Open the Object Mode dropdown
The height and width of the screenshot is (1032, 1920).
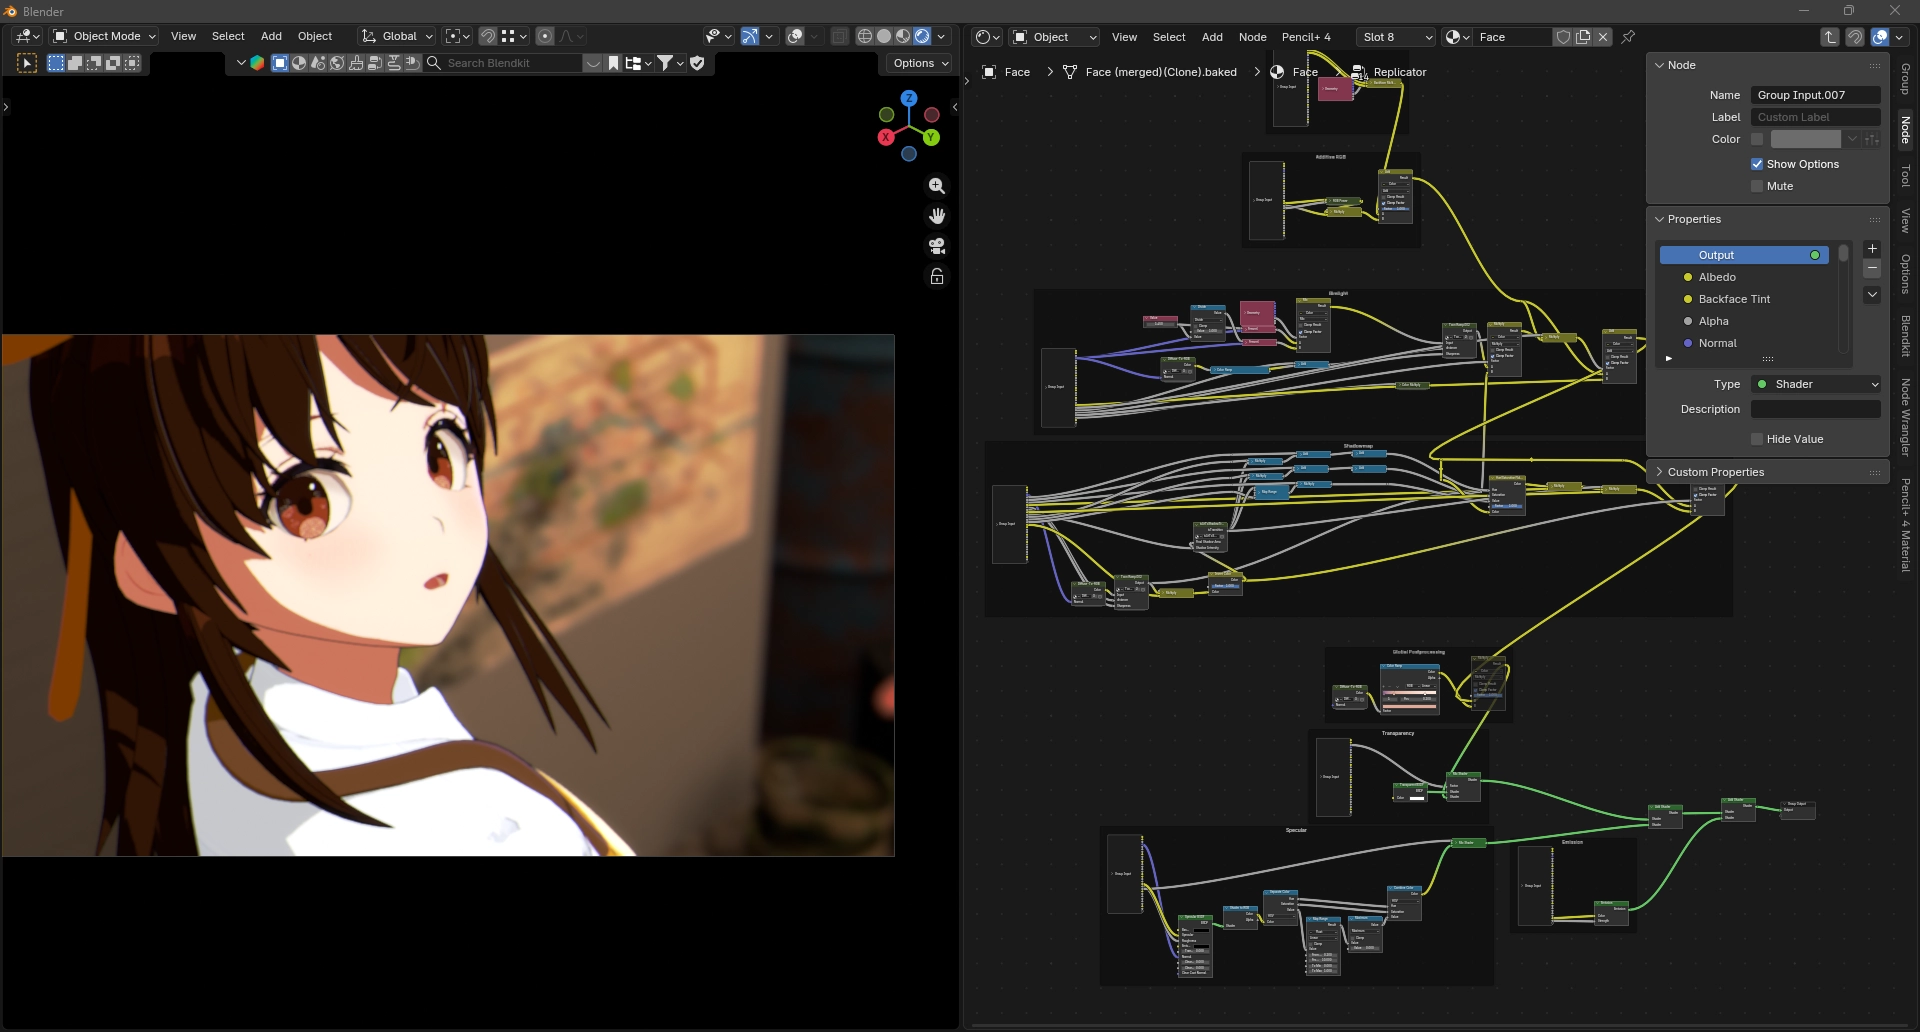tap(105, 36)
